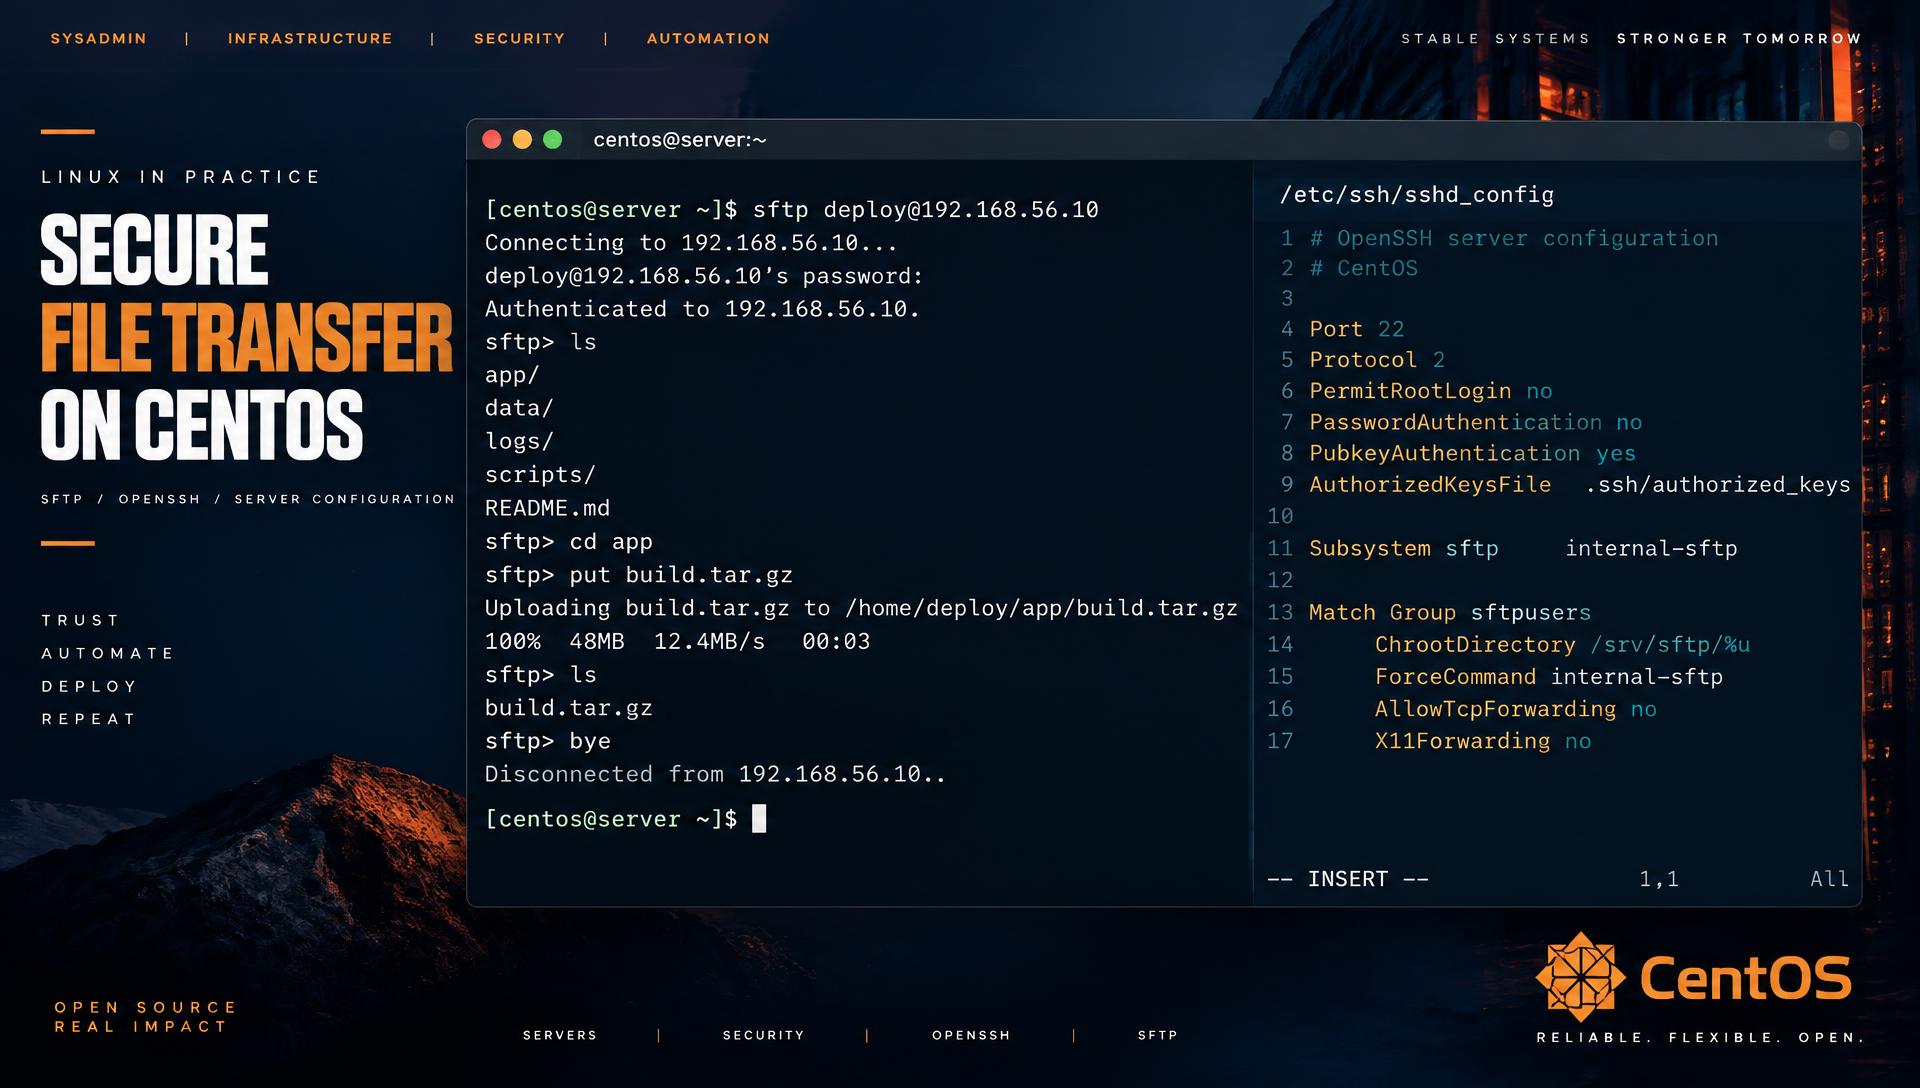Click the 'Match Group sftpusers' line
Screen dimensions: 1920x1088
click(1450, 612)
